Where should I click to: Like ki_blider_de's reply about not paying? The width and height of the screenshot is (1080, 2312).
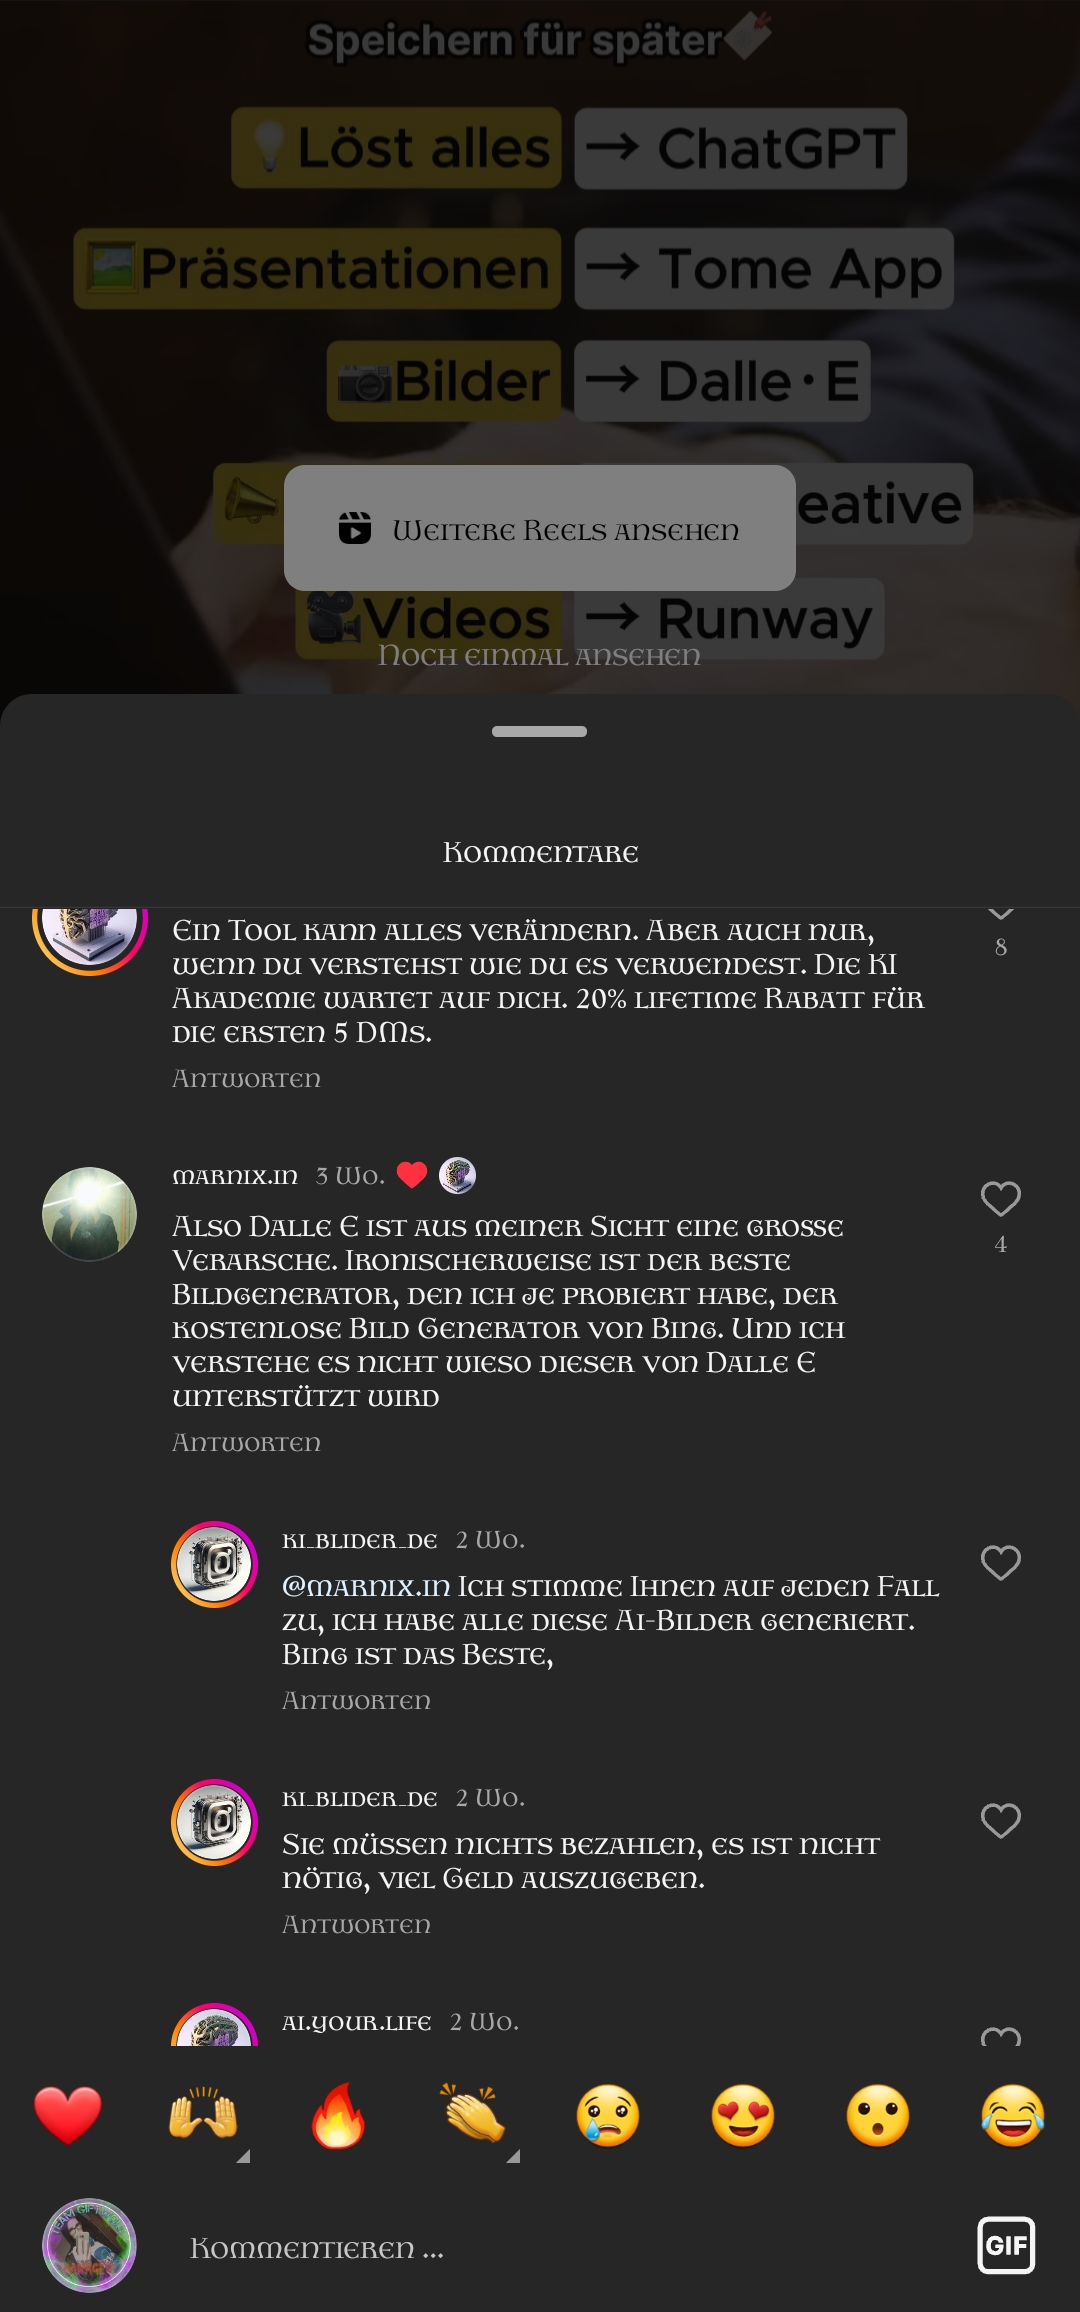coord(1000,1821)
